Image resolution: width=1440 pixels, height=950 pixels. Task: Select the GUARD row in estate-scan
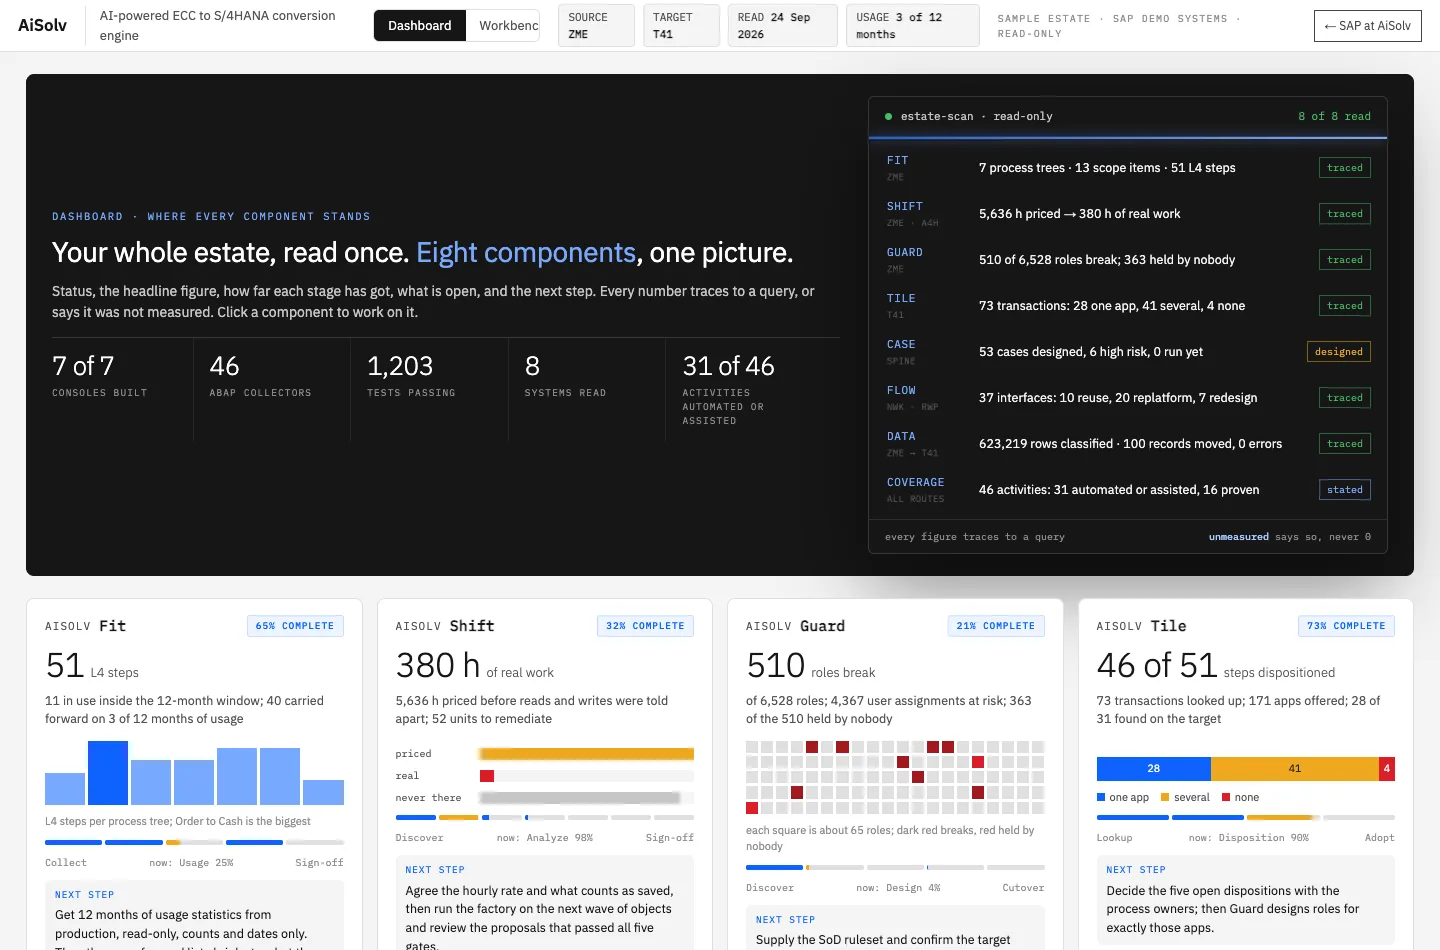tap(1128, 260)
